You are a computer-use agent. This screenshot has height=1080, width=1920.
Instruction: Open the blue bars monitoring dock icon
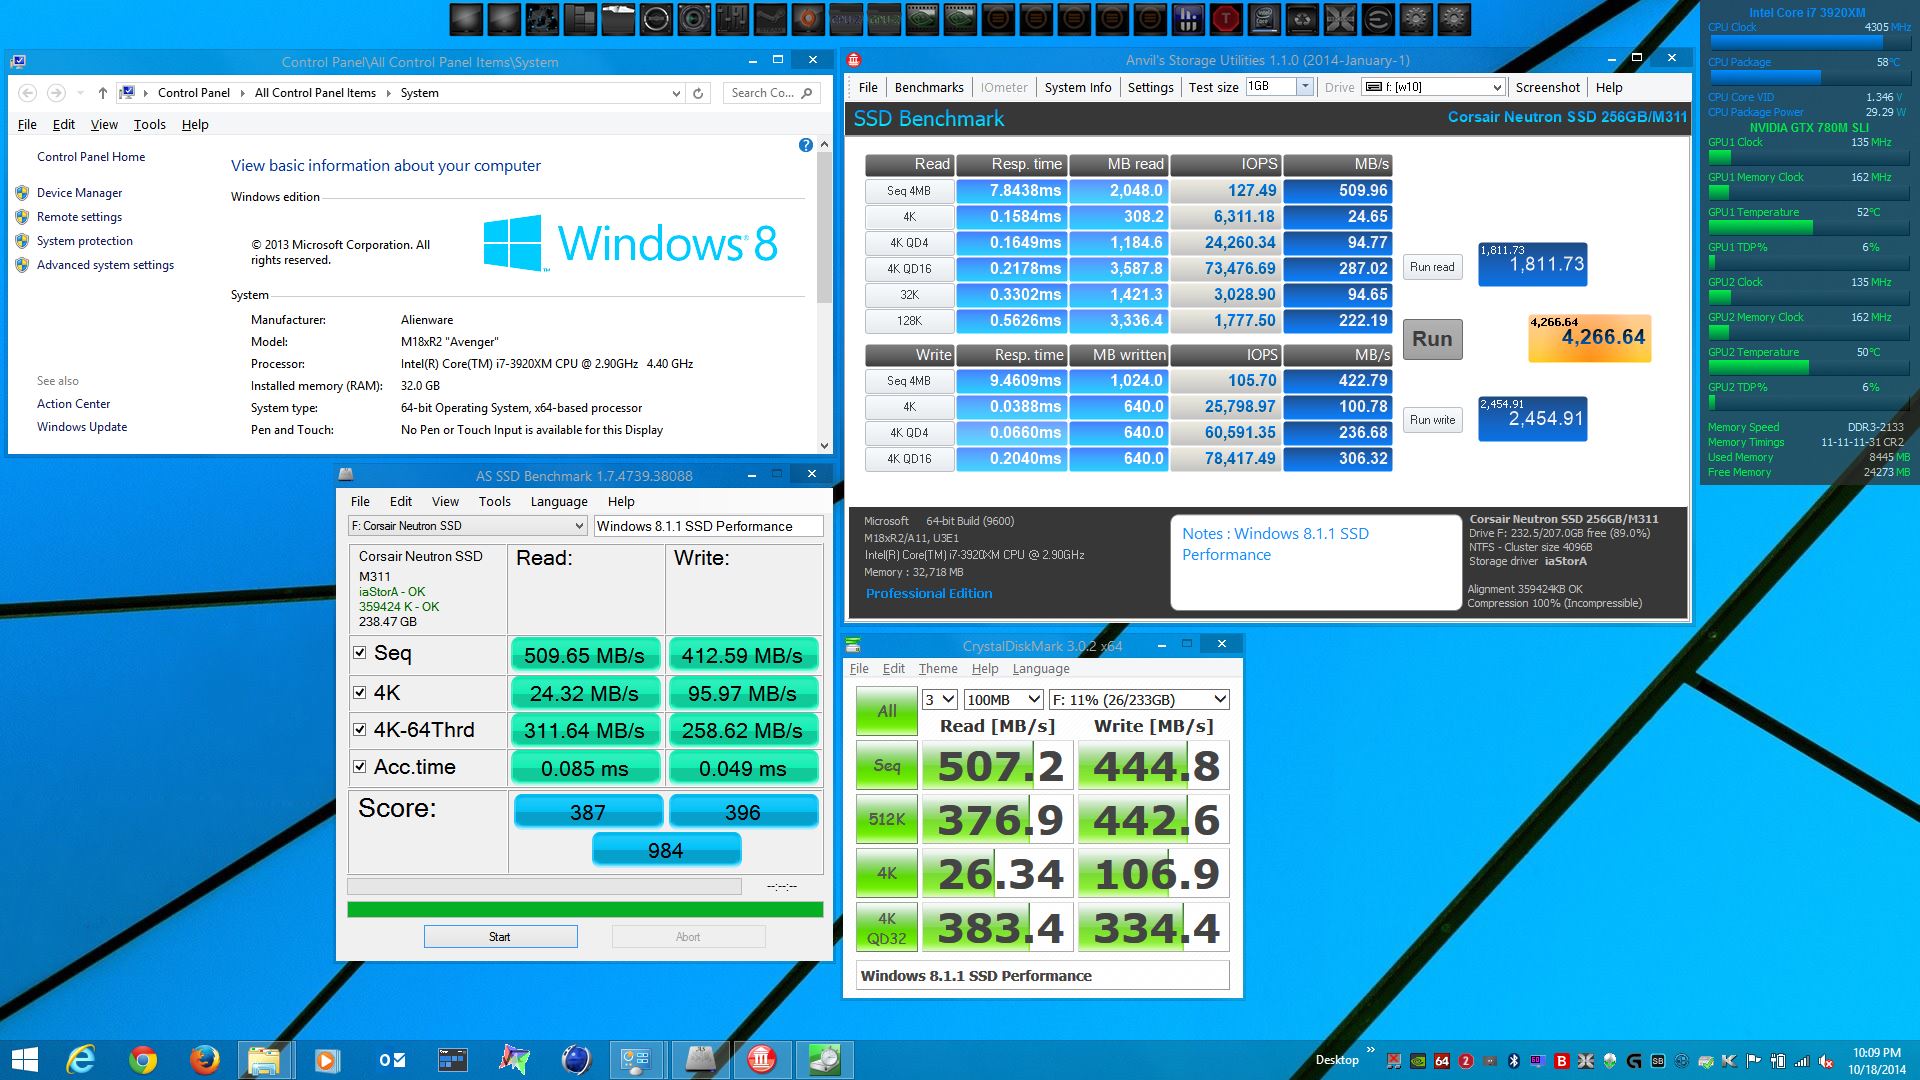click(1187, 19)
